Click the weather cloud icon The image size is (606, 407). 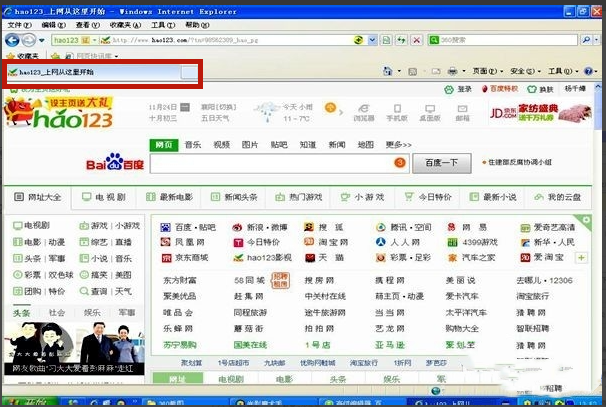(x=267, y=110)
